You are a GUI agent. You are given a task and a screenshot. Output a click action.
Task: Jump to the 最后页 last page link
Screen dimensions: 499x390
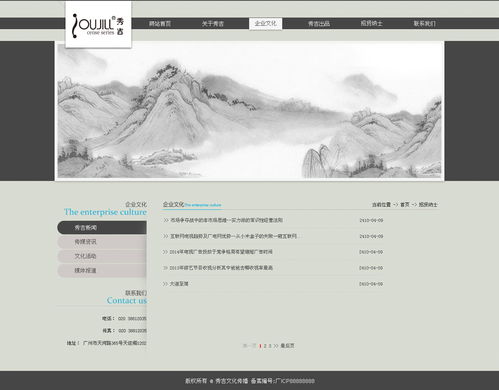point(287,346)
